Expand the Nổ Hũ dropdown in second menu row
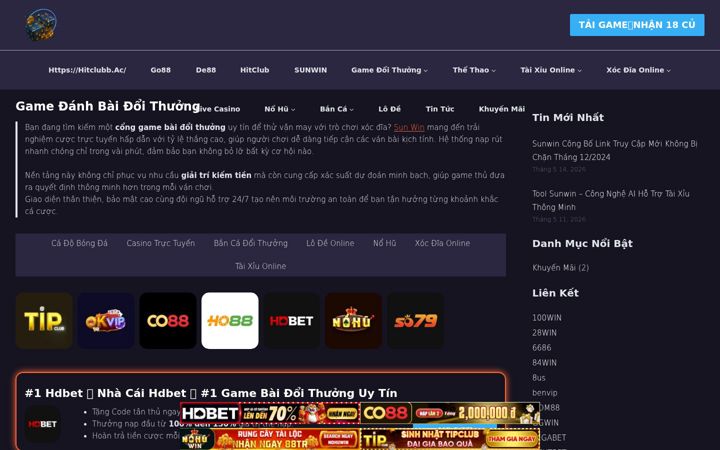Image resolution: width=720 pixels, height=450 pixels. coord(280,109)
